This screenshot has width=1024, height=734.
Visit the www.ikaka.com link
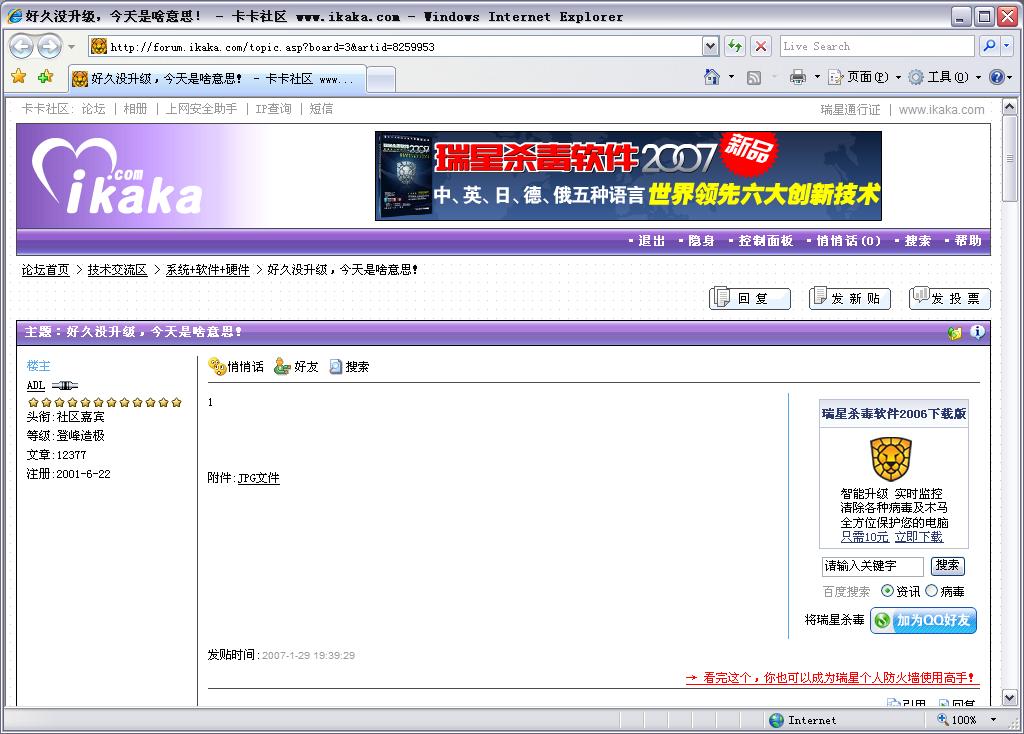[941, 110]
